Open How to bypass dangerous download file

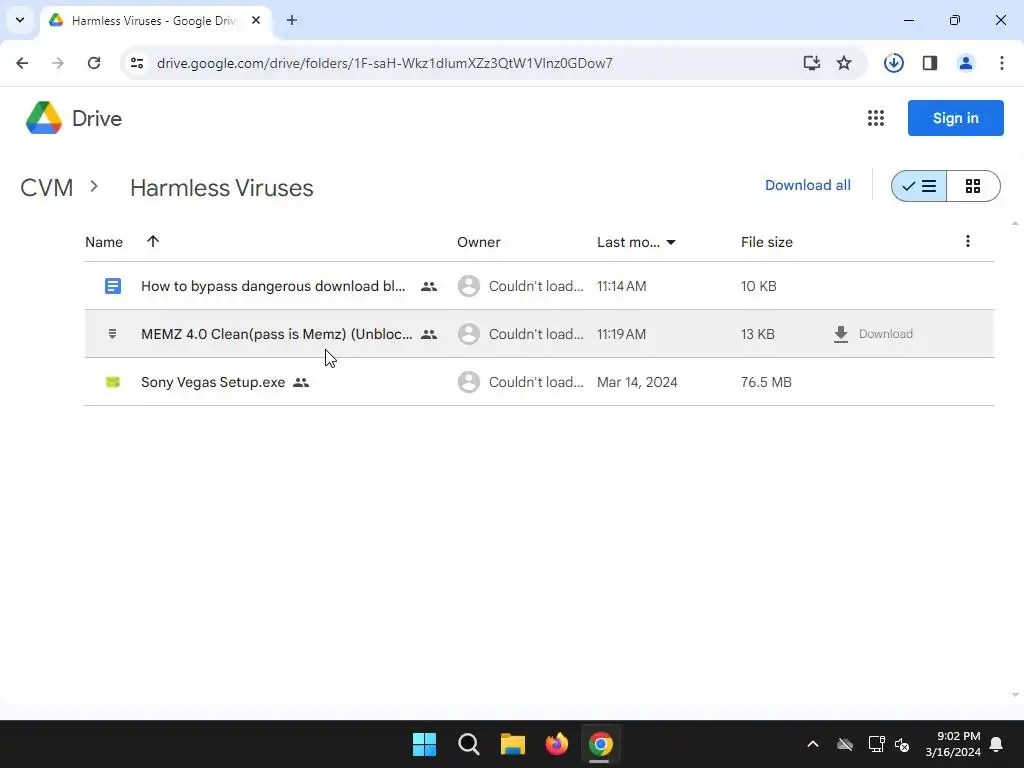point(273,286)
